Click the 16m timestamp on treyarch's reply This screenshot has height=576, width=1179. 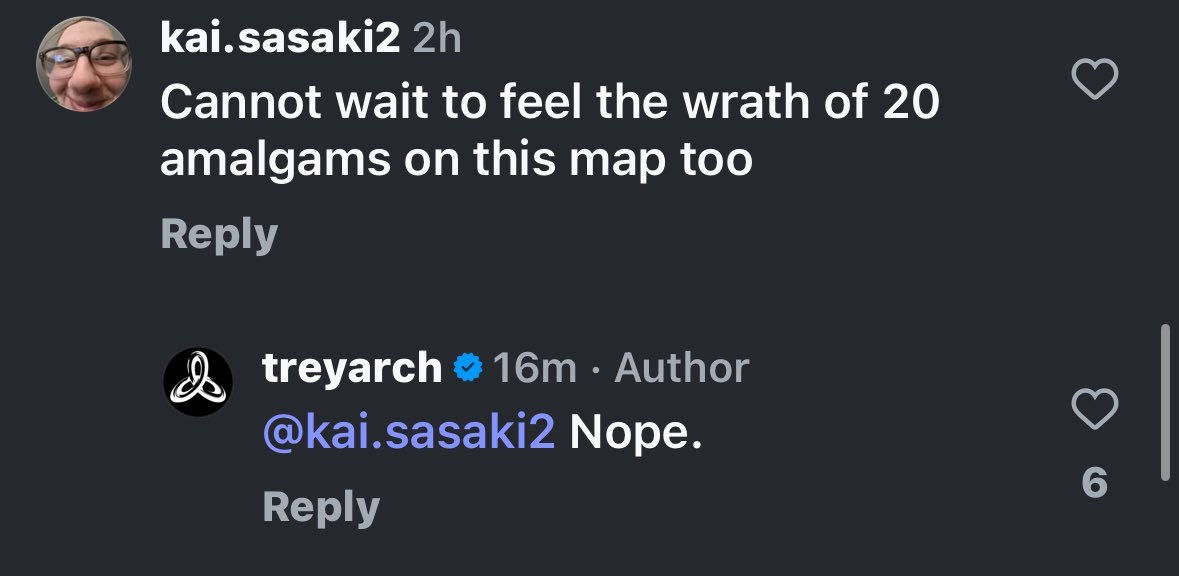pyautogui.click(x=535, y=369)
